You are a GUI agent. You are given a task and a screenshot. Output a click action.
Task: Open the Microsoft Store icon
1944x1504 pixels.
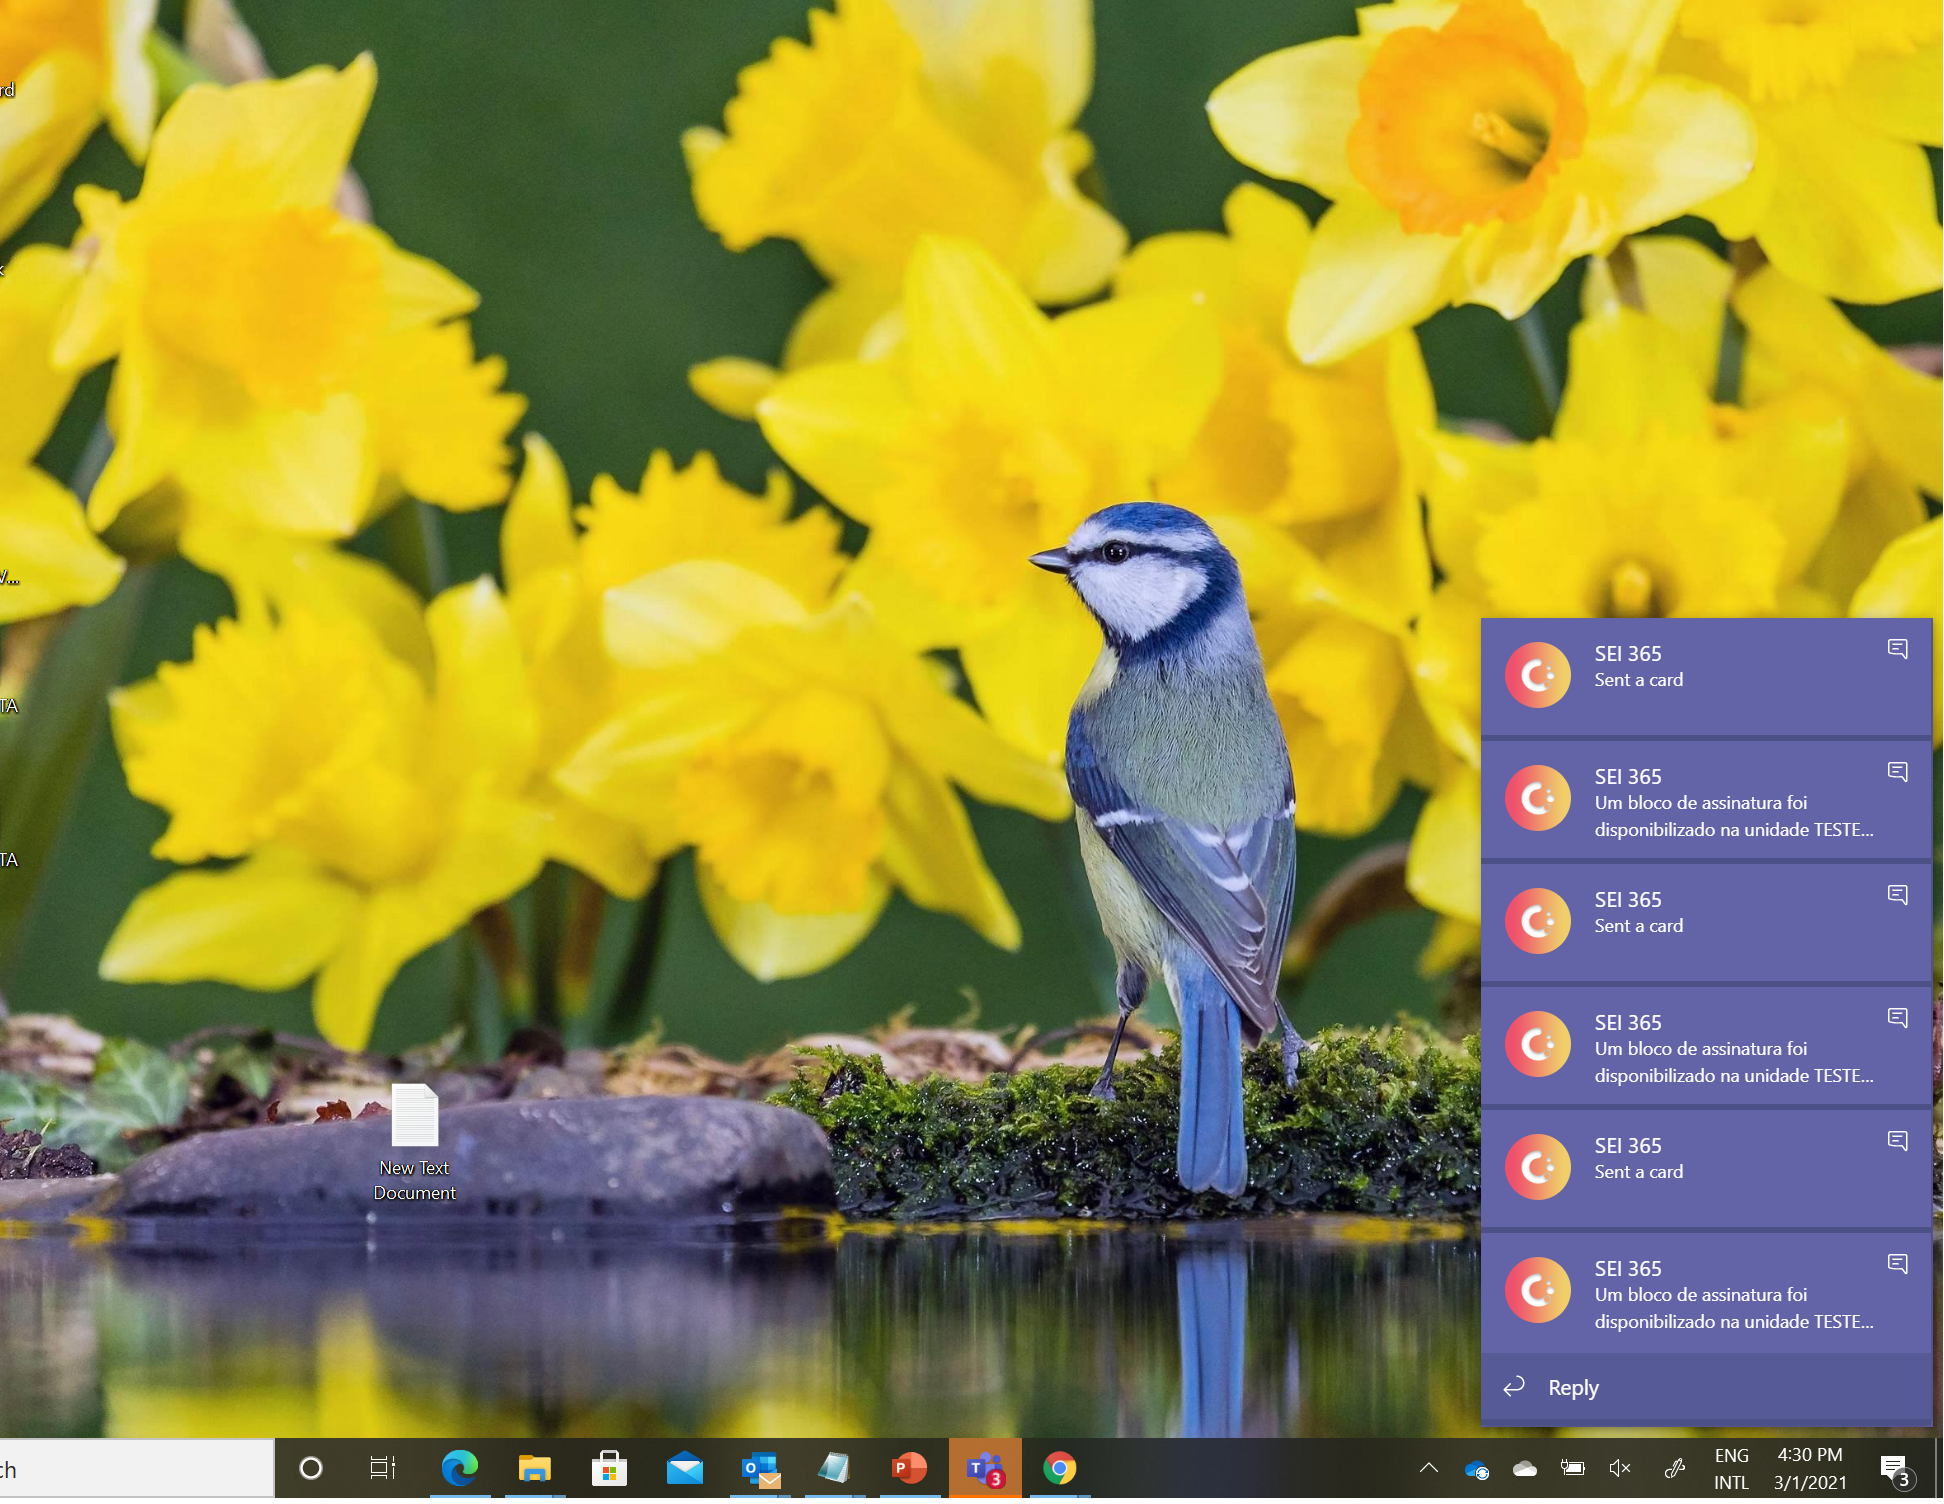(609, 1468)
